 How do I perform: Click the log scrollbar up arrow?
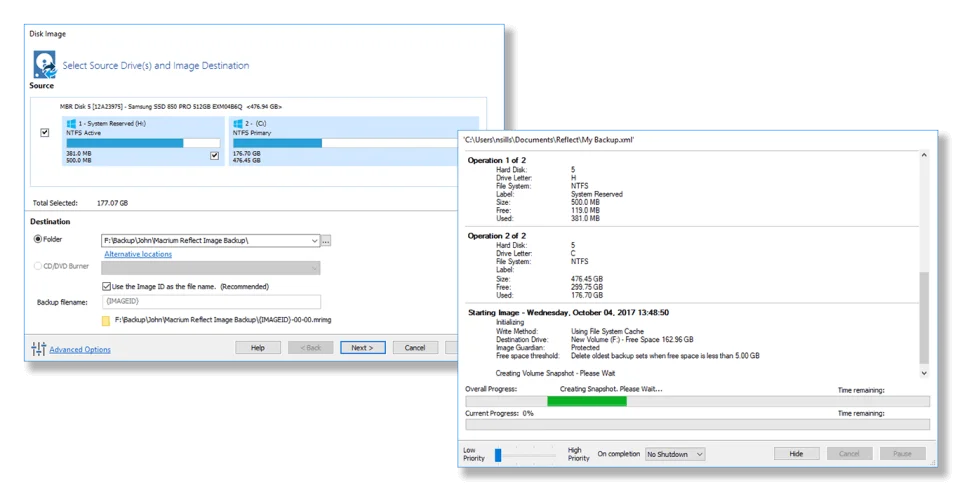(924, 156)
